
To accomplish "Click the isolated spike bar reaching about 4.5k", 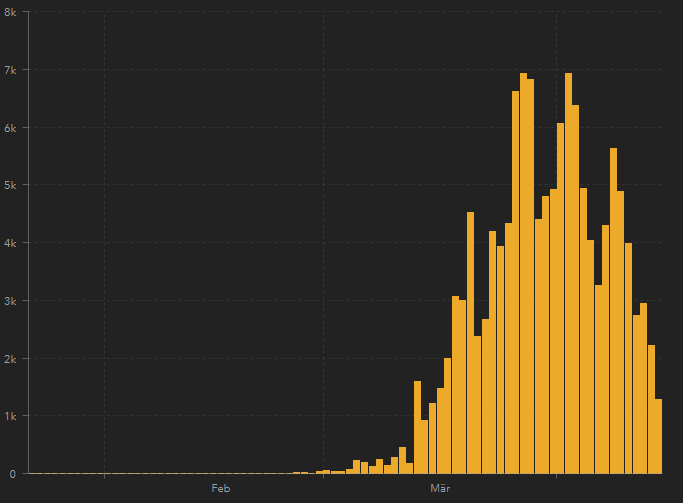I will tap(470, 343).
